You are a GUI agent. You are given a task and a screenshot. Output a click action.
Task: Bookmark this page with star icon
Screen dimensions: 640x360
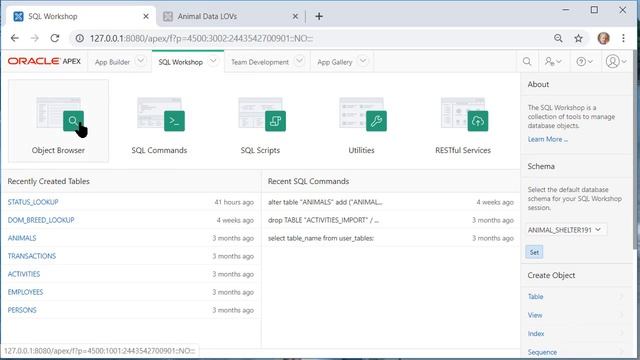578,38
